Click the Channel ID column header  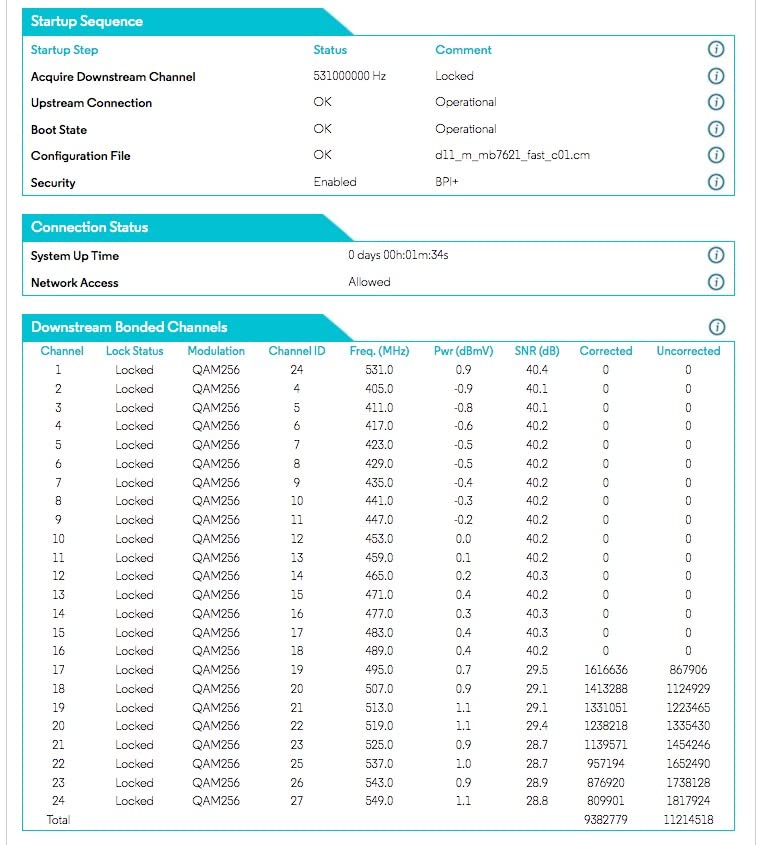pyautogui.click(x=297, y=351)
